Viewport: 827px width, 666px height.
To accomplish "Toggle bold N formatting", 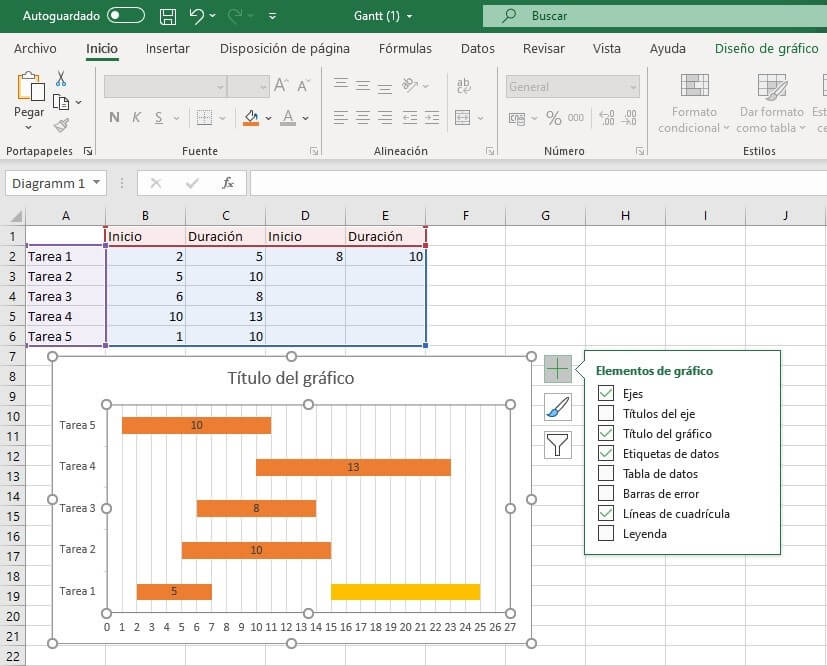I will pos(114,118).
